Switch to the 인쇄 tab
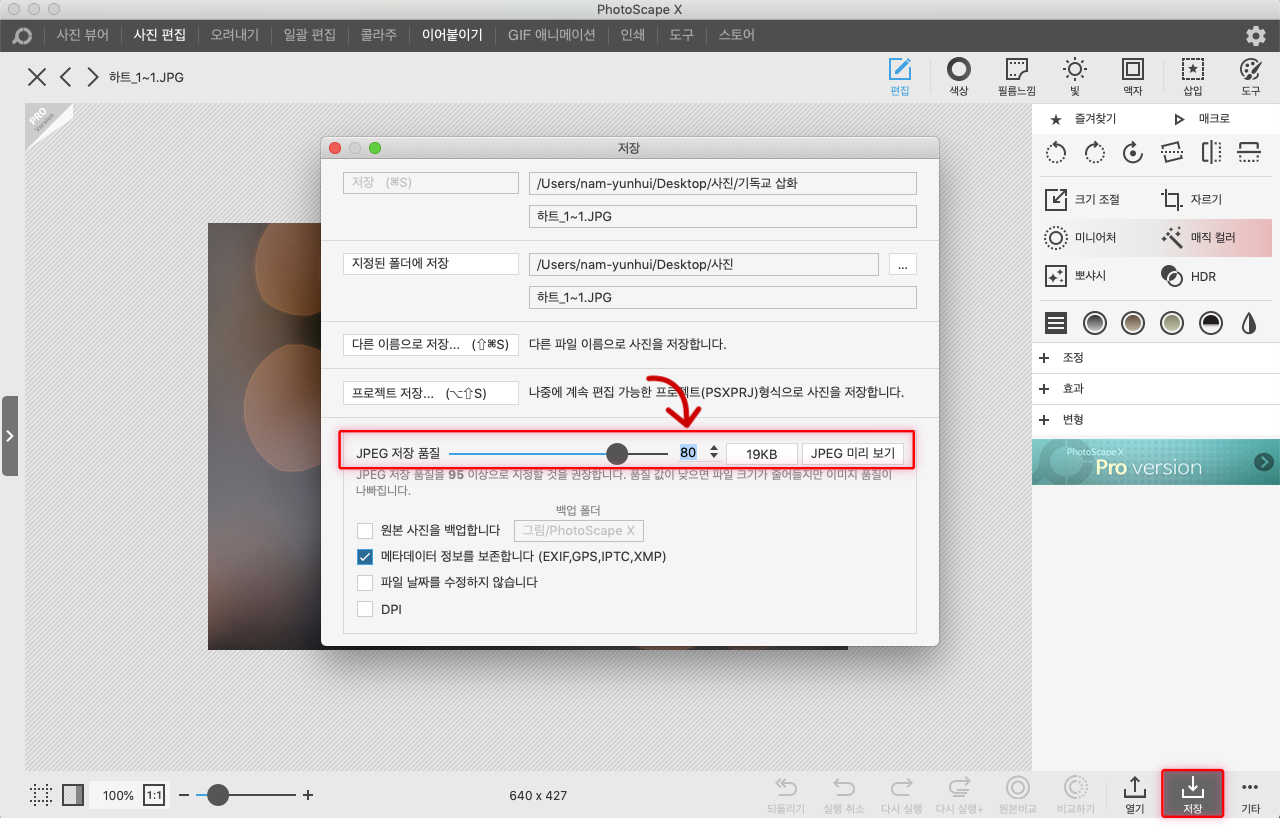Viewport: 1280px width, 836px height. tap(632, 35)
